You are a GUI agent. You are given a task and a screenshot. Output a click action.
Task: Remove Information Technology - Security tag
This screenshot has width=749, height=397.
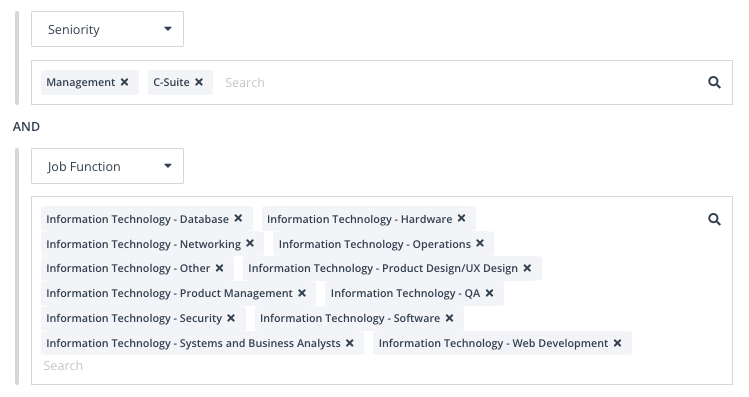[x=231, y=318]
